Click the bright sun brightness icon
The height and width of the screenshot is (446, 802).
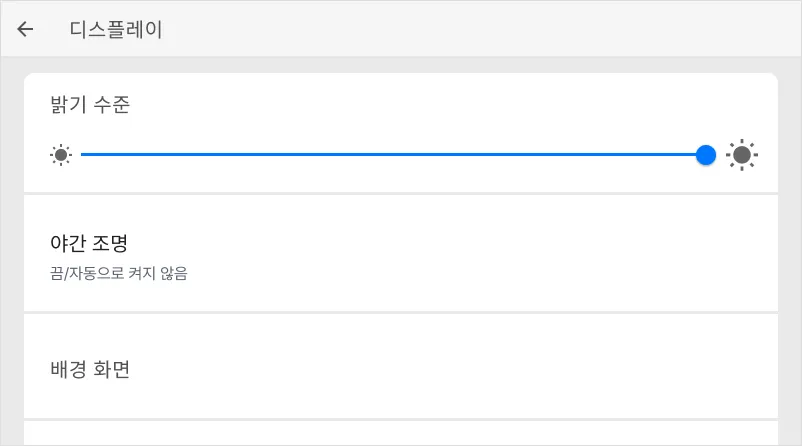[x=742, y=155]
